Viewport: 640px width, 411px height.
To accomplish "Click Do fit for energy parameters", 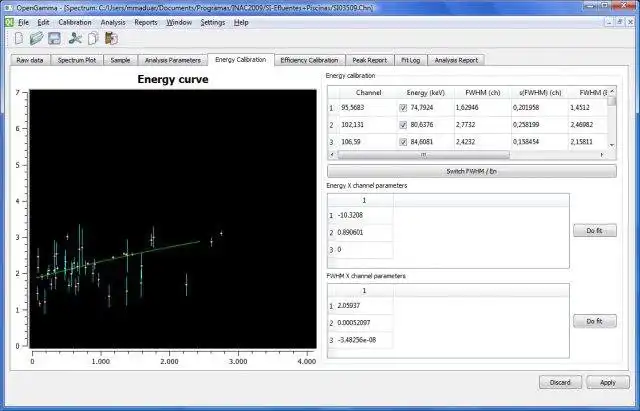I will (x=595, y=231).
